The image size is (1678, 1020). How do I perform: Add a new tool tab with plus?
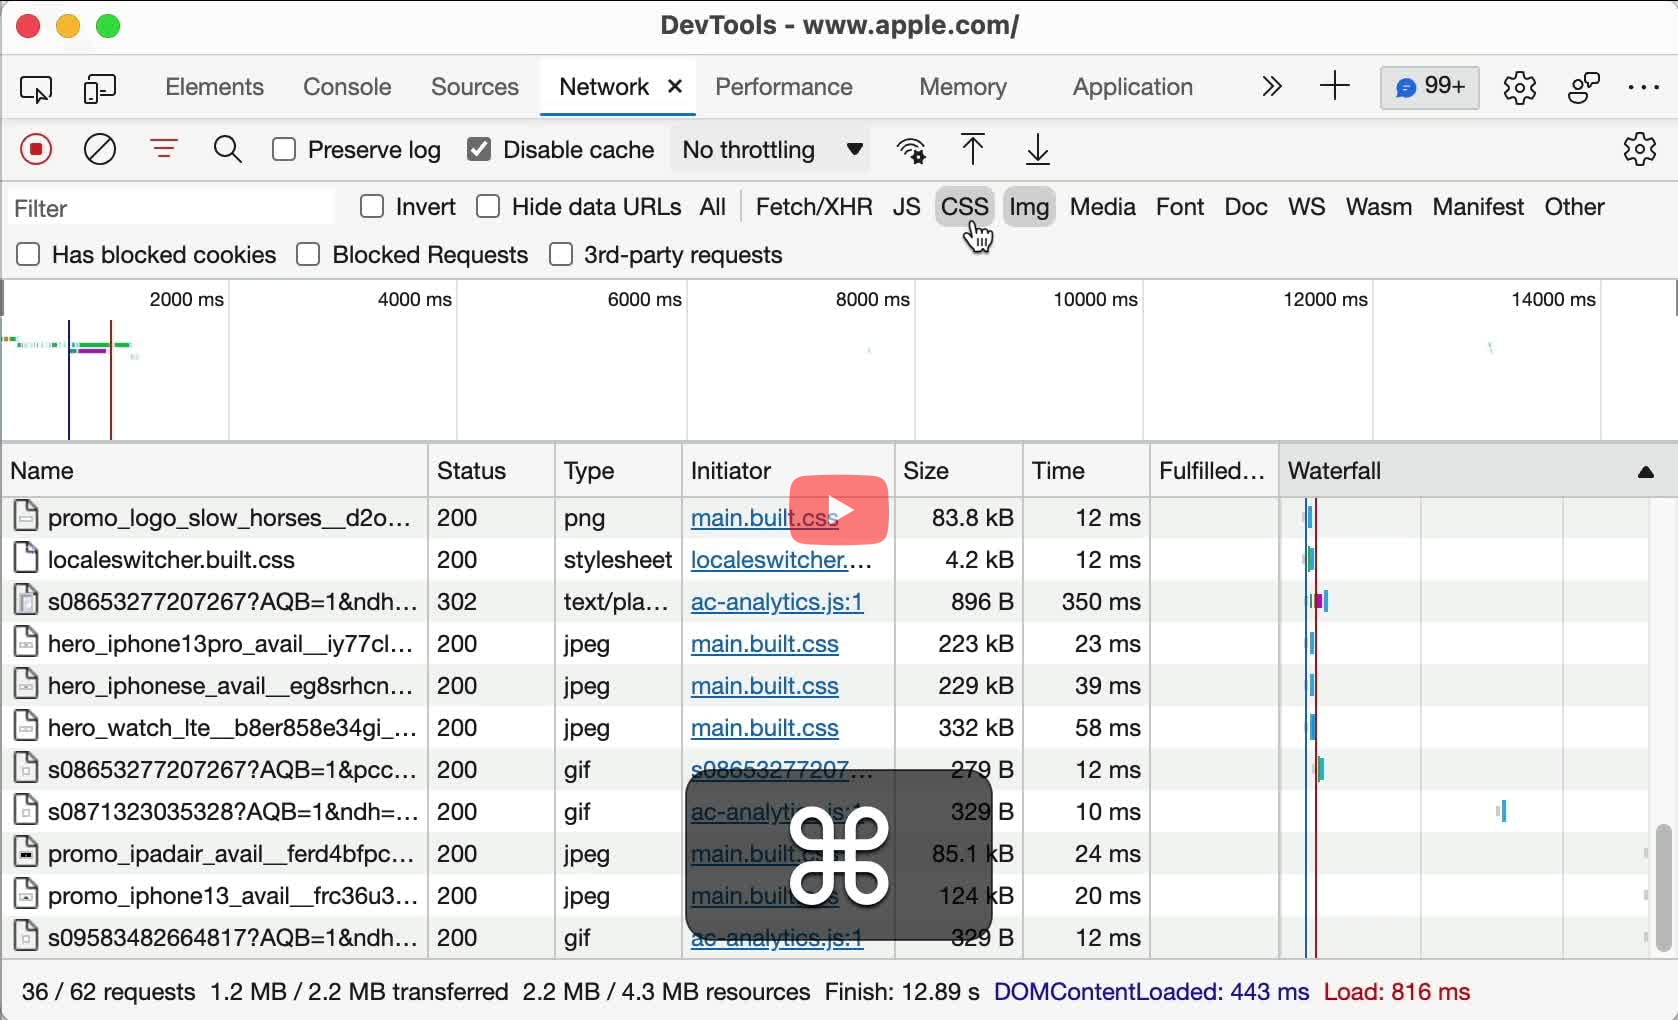(1335, 87)
